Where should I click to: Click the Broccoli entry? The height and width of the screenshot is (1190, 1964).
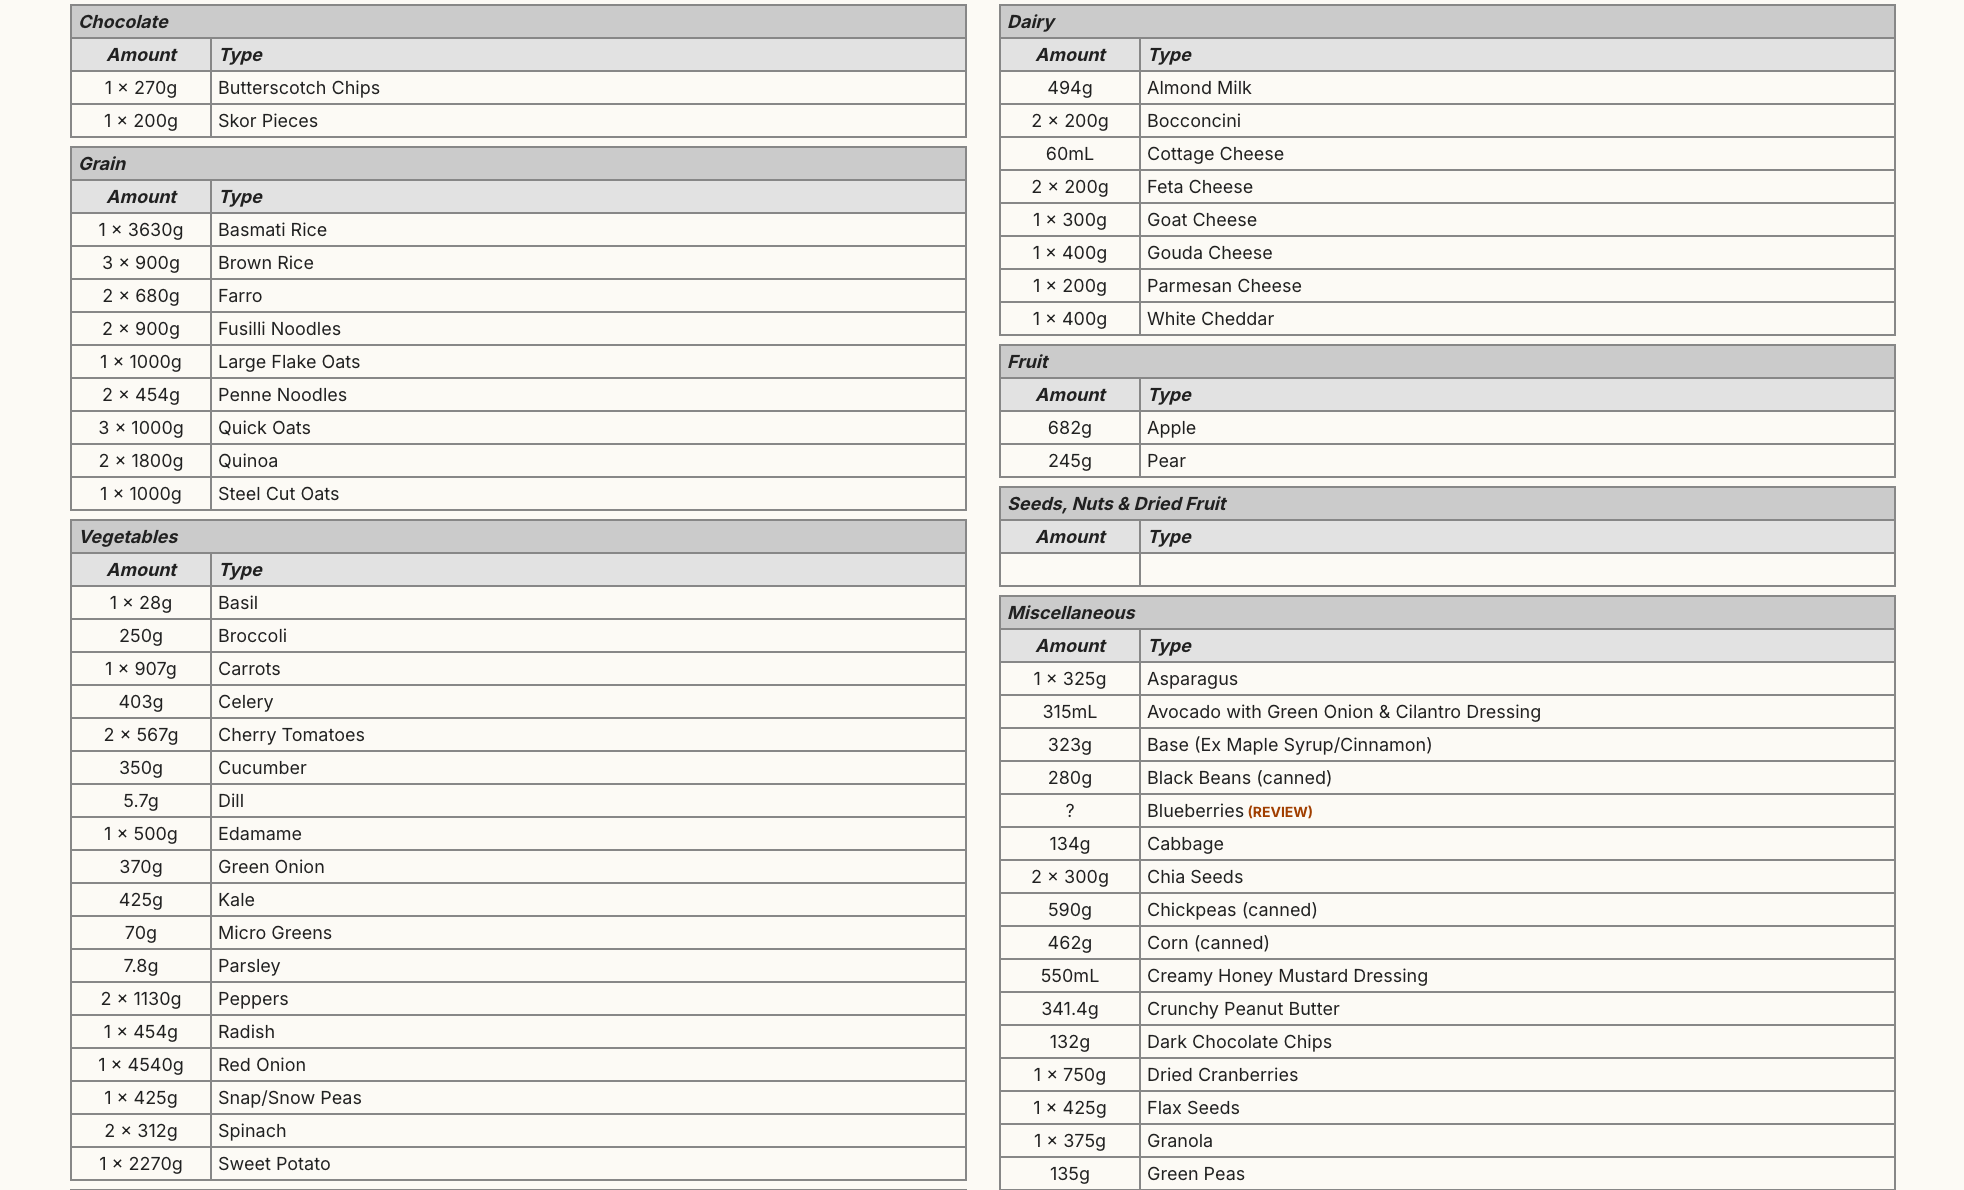(518, 636)
